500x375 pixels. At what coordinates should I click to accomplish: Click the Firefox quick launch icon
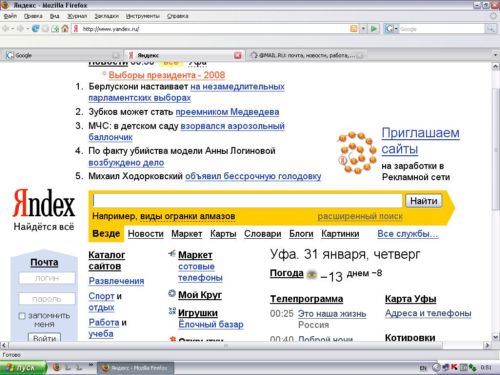coord(57,367)
